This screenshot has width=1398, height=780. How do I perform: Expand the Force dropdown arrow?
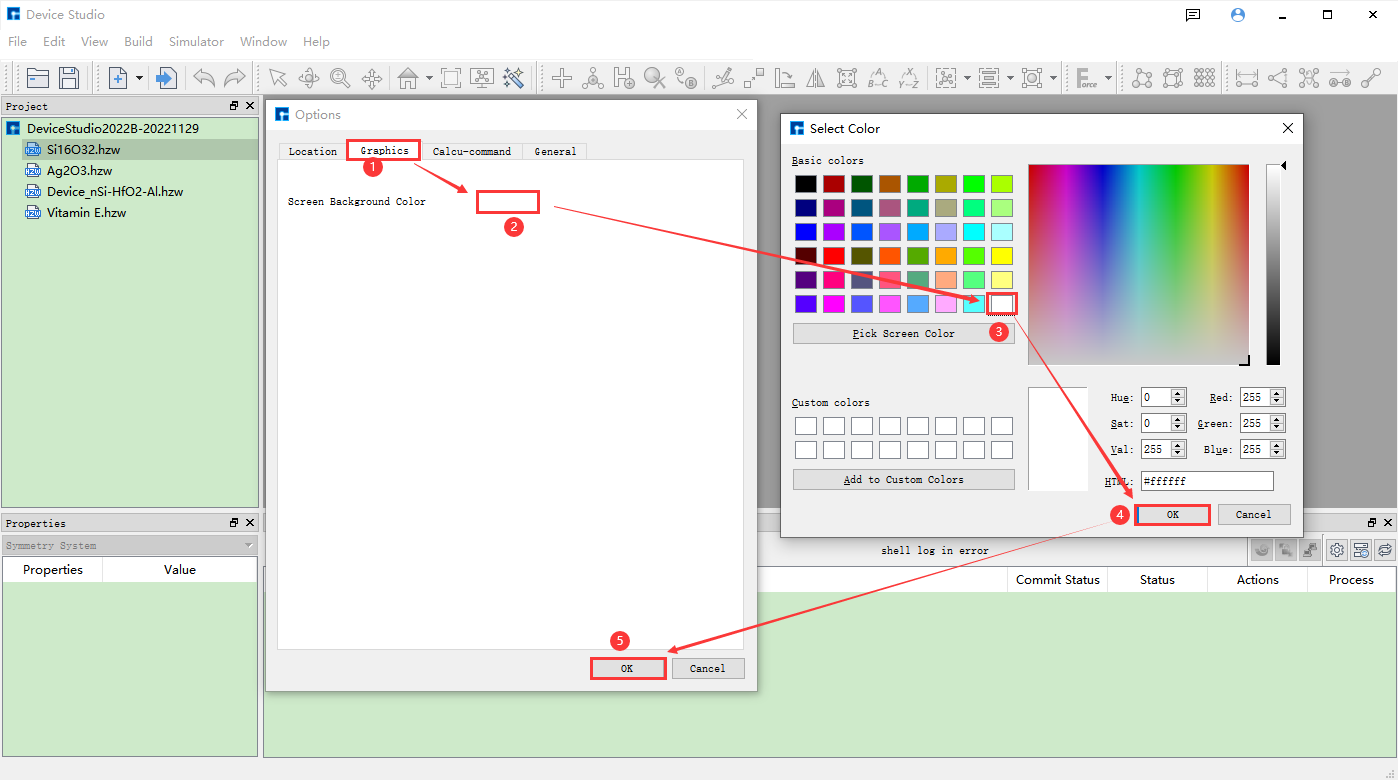(x=1108, y=78)
